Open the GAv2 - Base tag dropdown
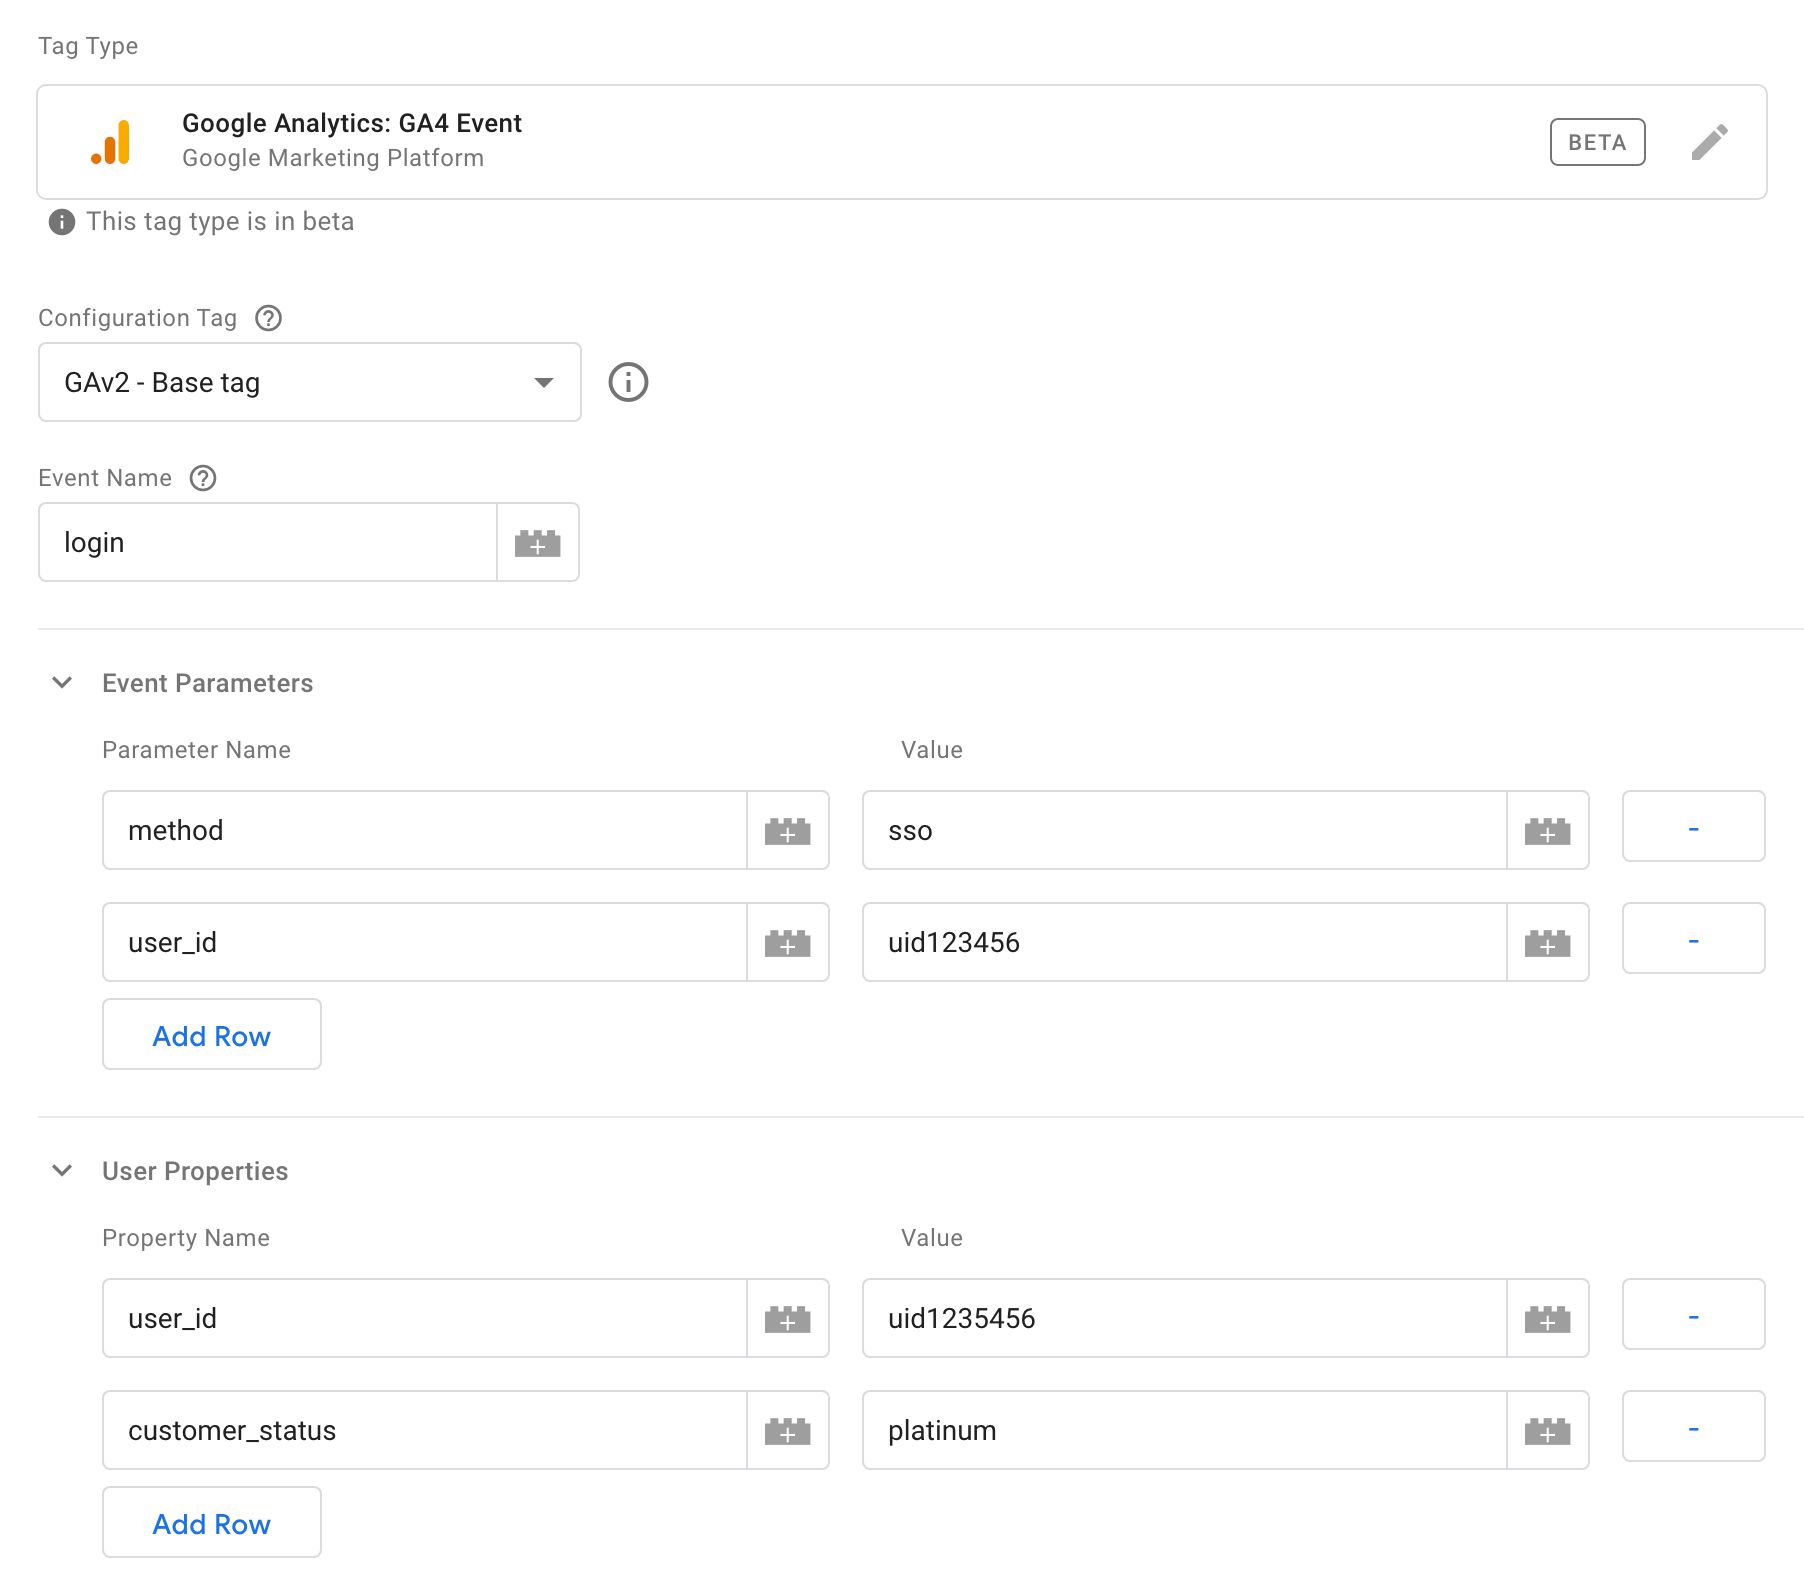 (310, 382)
